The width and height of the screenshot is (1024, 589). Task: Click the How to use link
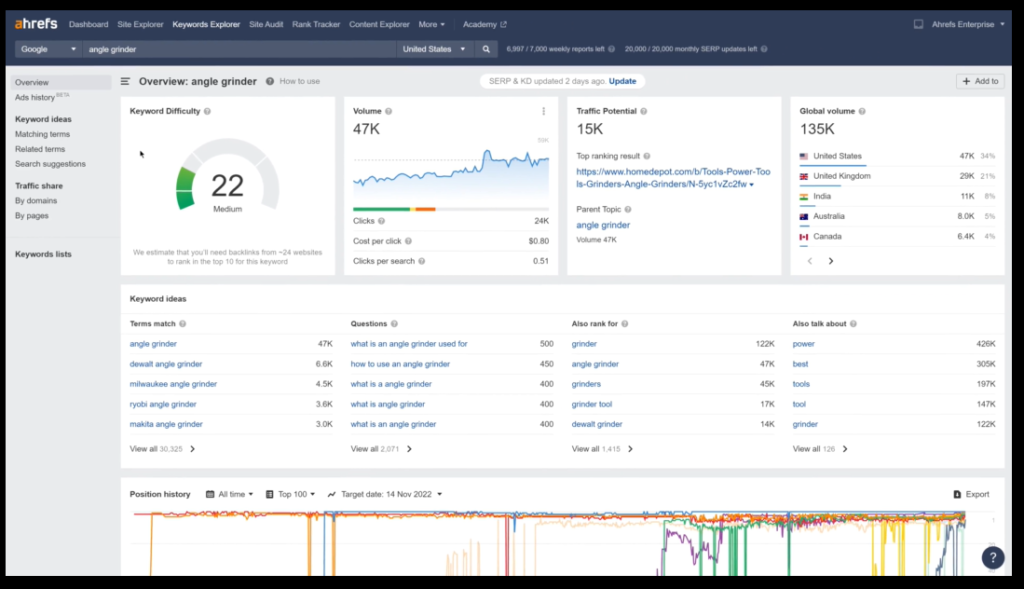[x=300, y=82]
